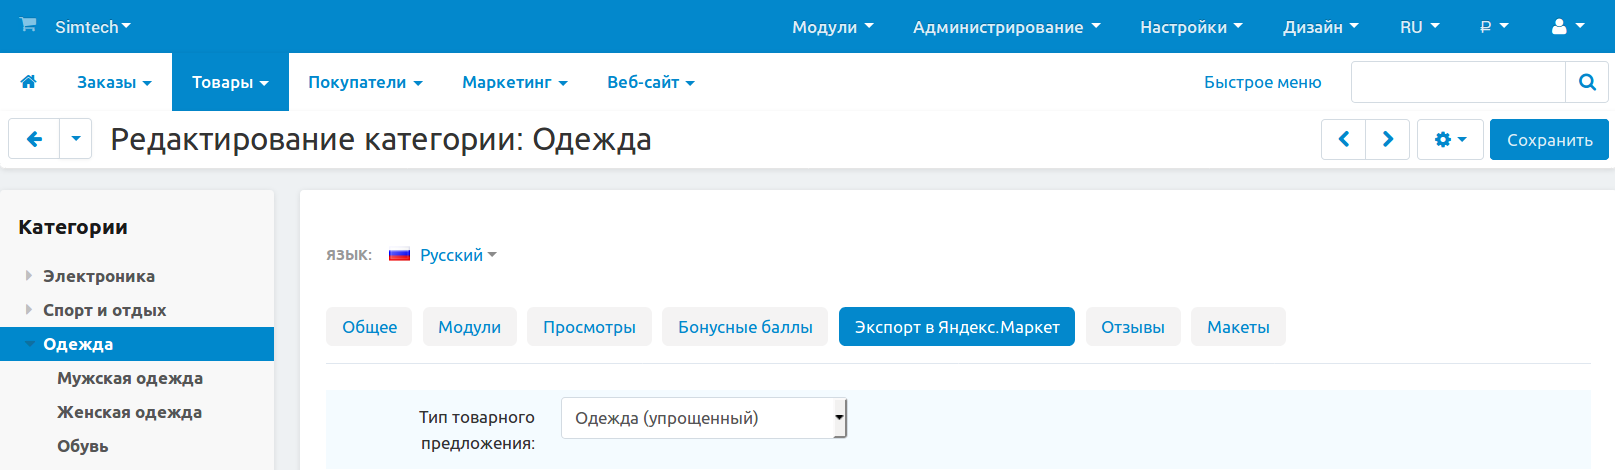1615x470 pixels.
Task: Open the gear actions menu
Action: [1449, 140]
